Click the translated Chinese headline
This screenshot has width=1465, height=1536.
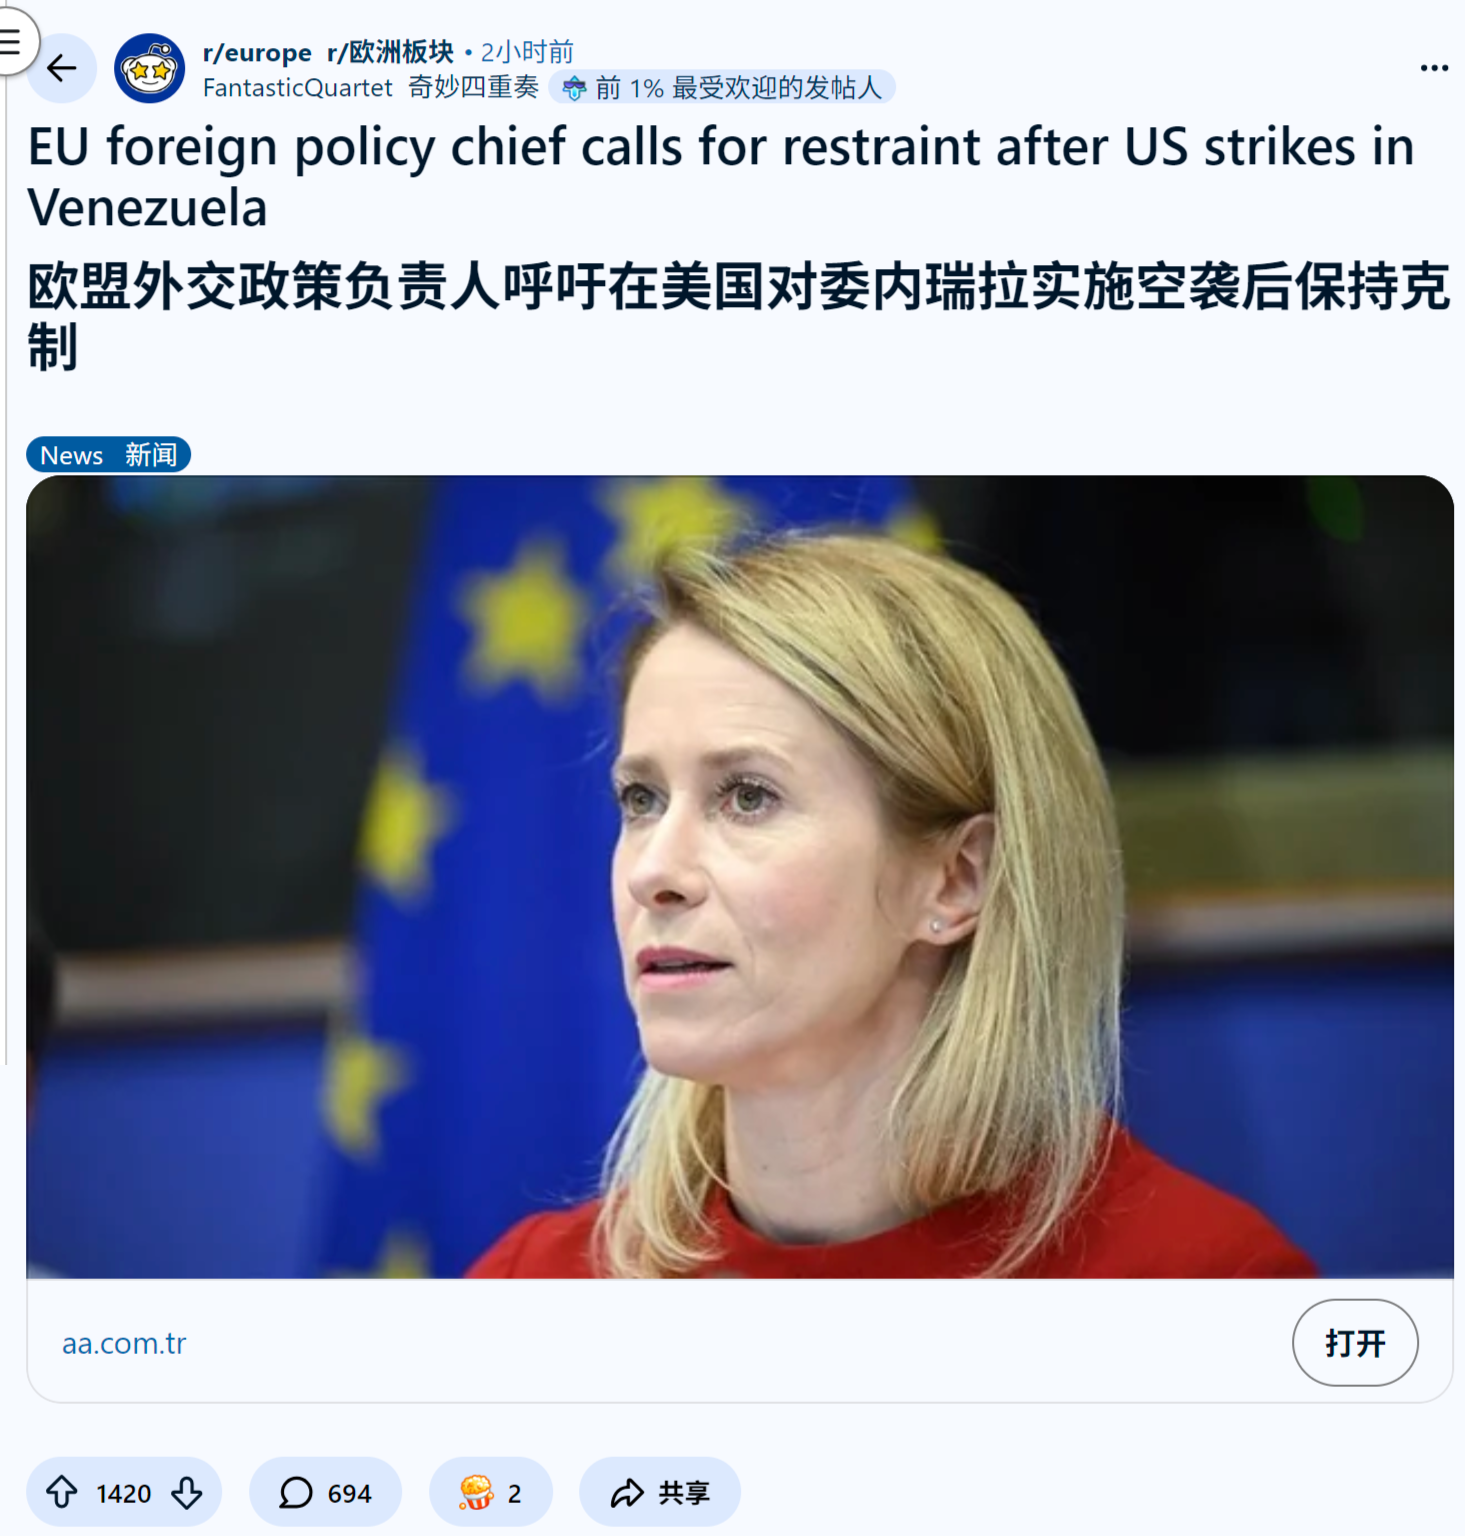tap(738, 316)
